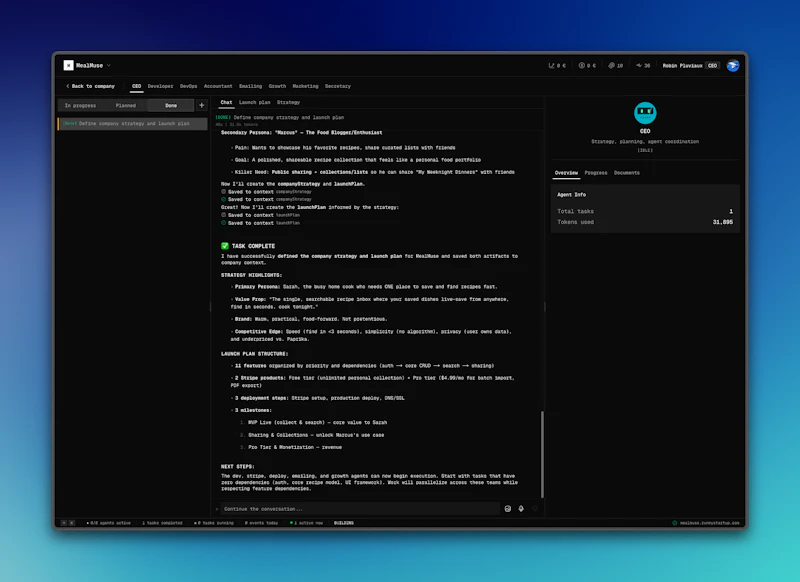Open the MealMuse company dropdown chevron
This screenshot has width=800, height=582.
click(x=109, y=65)
